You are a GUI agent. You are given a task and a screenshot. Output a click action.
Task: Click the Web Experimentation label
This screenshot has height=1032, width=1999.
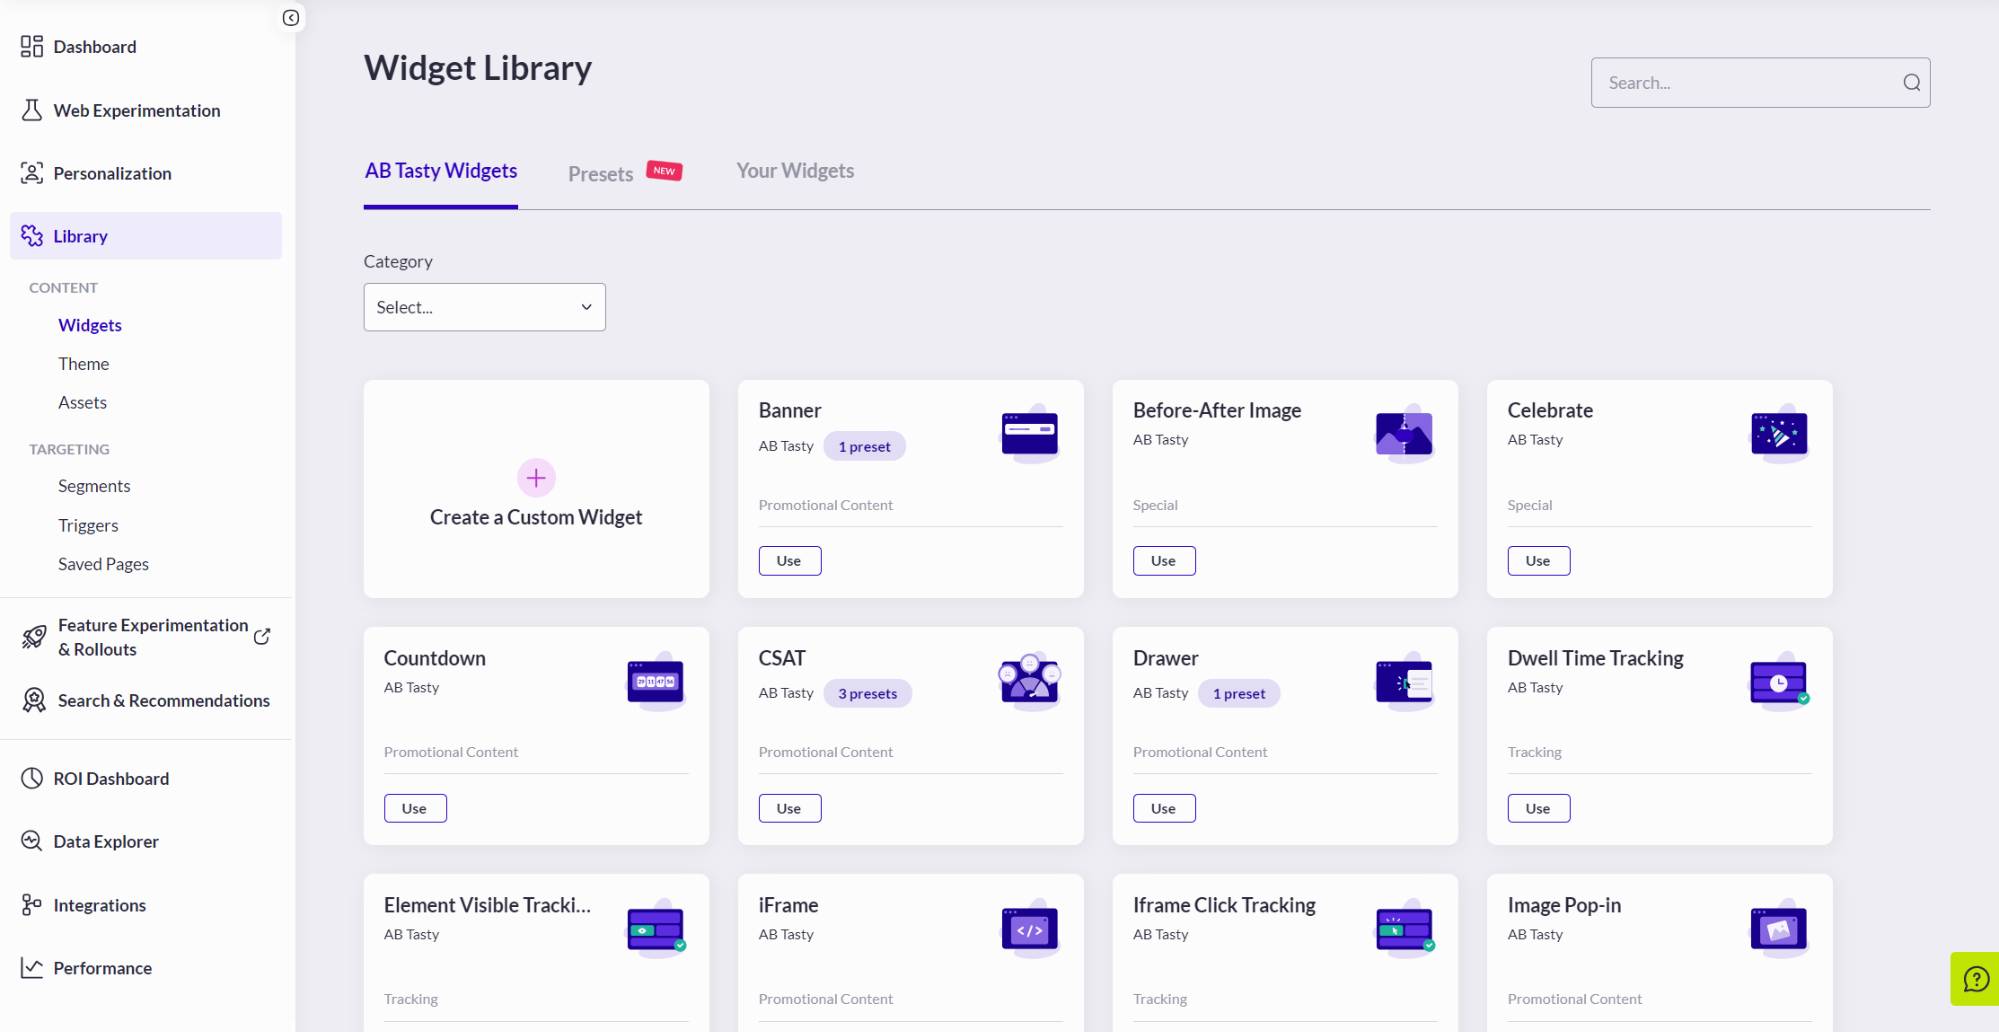(x=137, y=110)
